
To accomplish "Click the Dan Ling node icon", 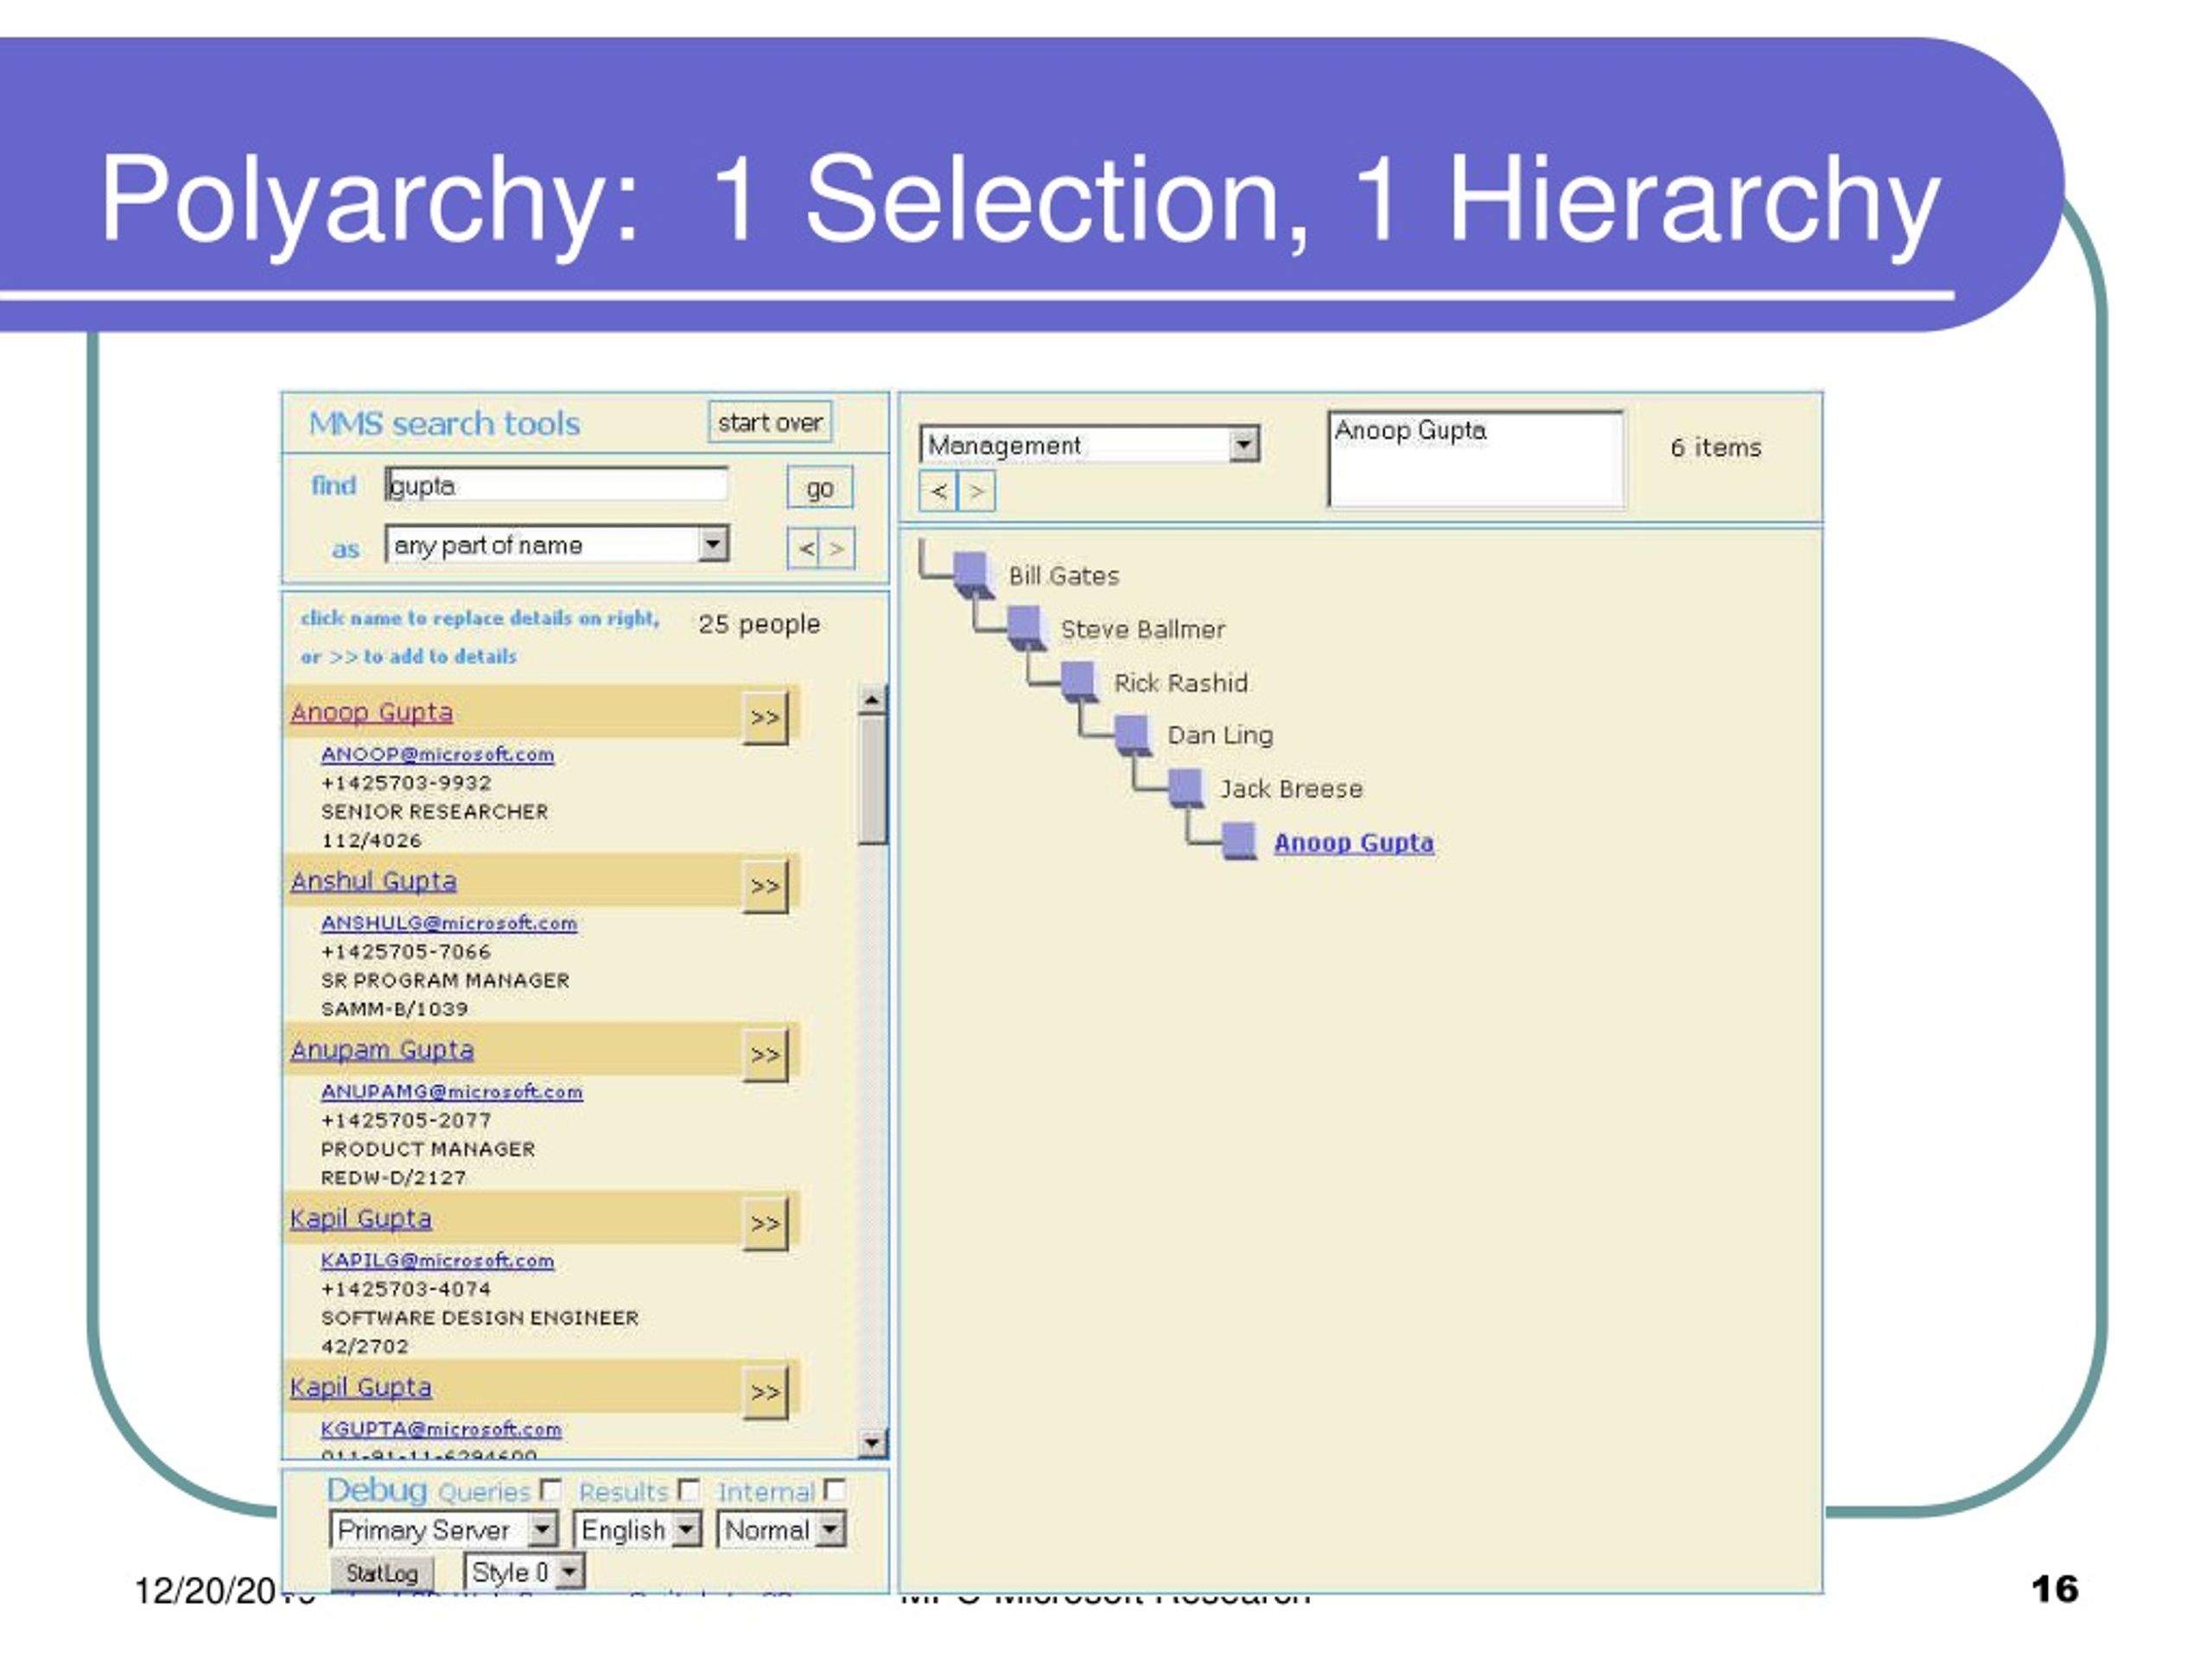I will coord(1133,735).
